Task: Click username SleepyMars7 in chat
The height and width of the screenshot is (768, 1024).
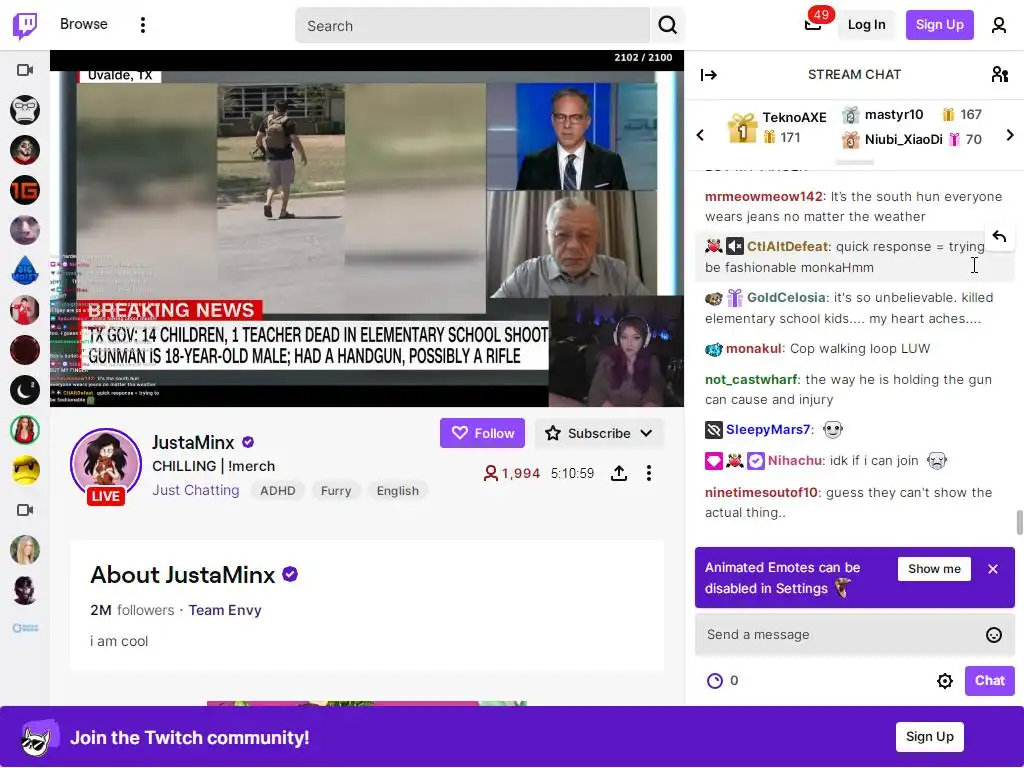Action: click(x=768, y=430)
